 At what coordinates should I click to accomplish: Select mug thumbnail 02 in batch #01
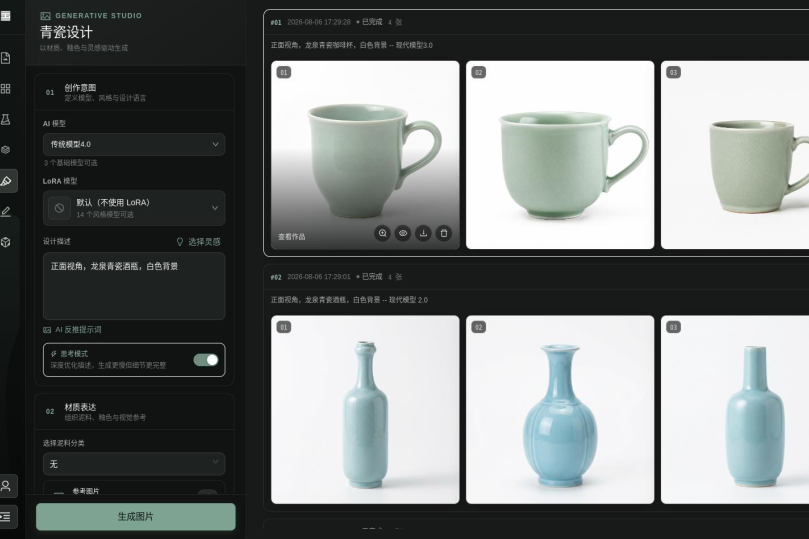pyautogui.click(x=560, y=155)
